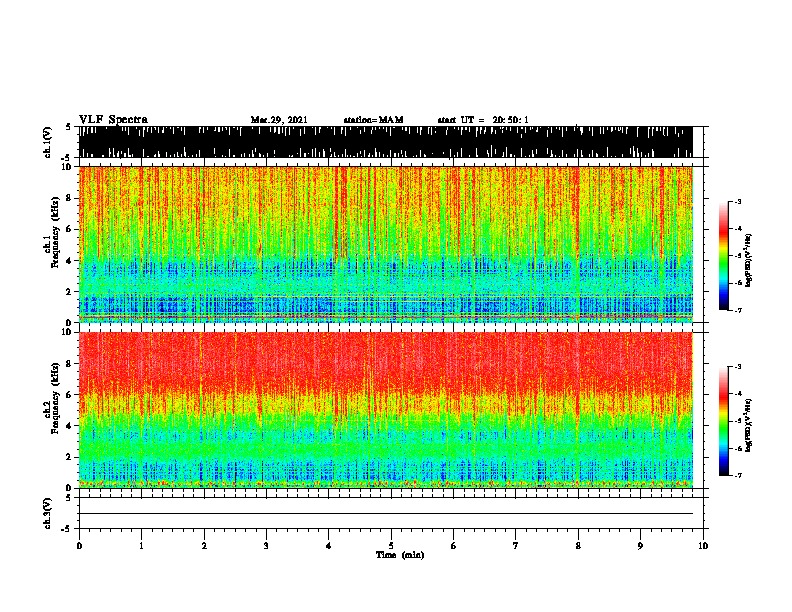Click the ch.2 color bar log PSD unit label

click(749, 425)
